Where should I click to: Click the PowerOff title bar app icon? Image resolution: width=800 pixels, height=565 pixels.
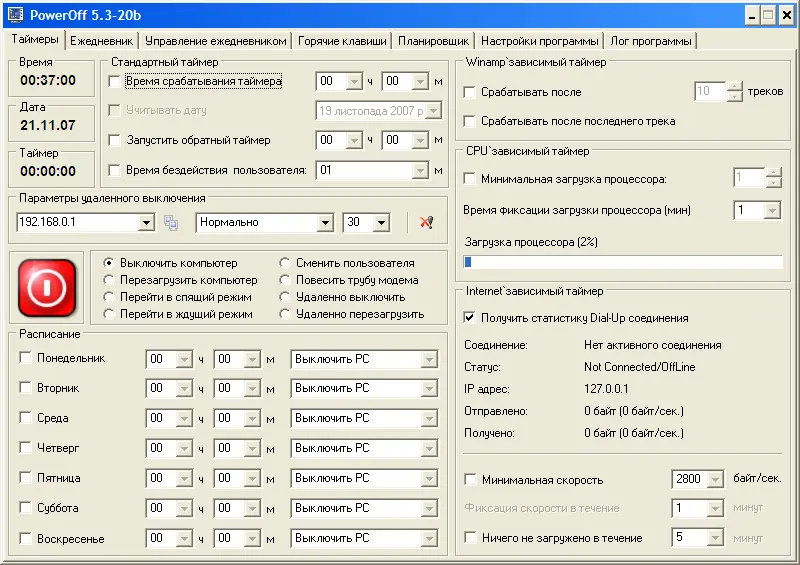coord(15,14)
